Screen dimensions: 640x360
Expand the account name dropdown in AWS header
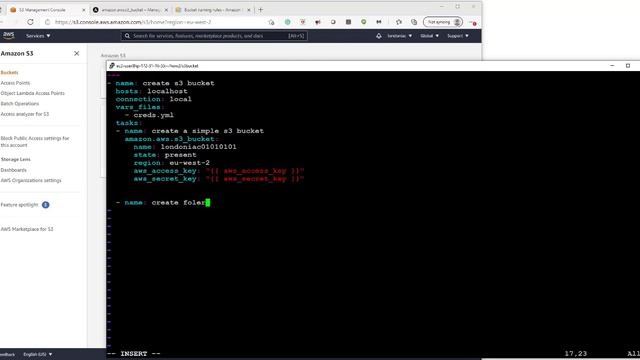click(x=399, y=36)
